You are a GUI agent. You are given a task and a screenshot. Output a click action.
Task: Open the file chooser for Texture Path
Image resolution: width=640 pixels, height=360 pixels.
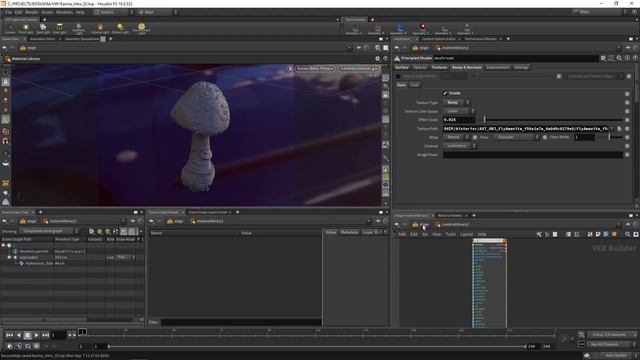[619, 129]
